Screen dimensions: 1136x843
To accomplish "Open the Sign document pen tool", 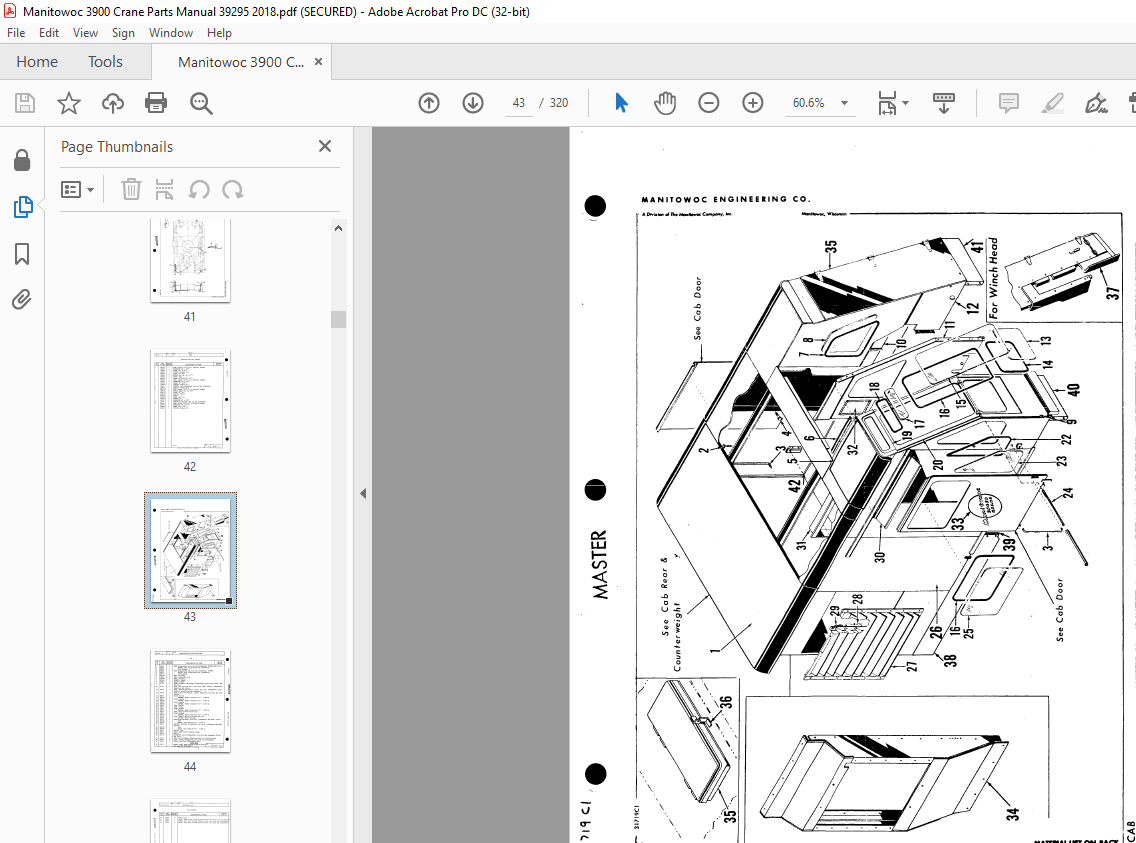I will click(x=1096, y=103).
